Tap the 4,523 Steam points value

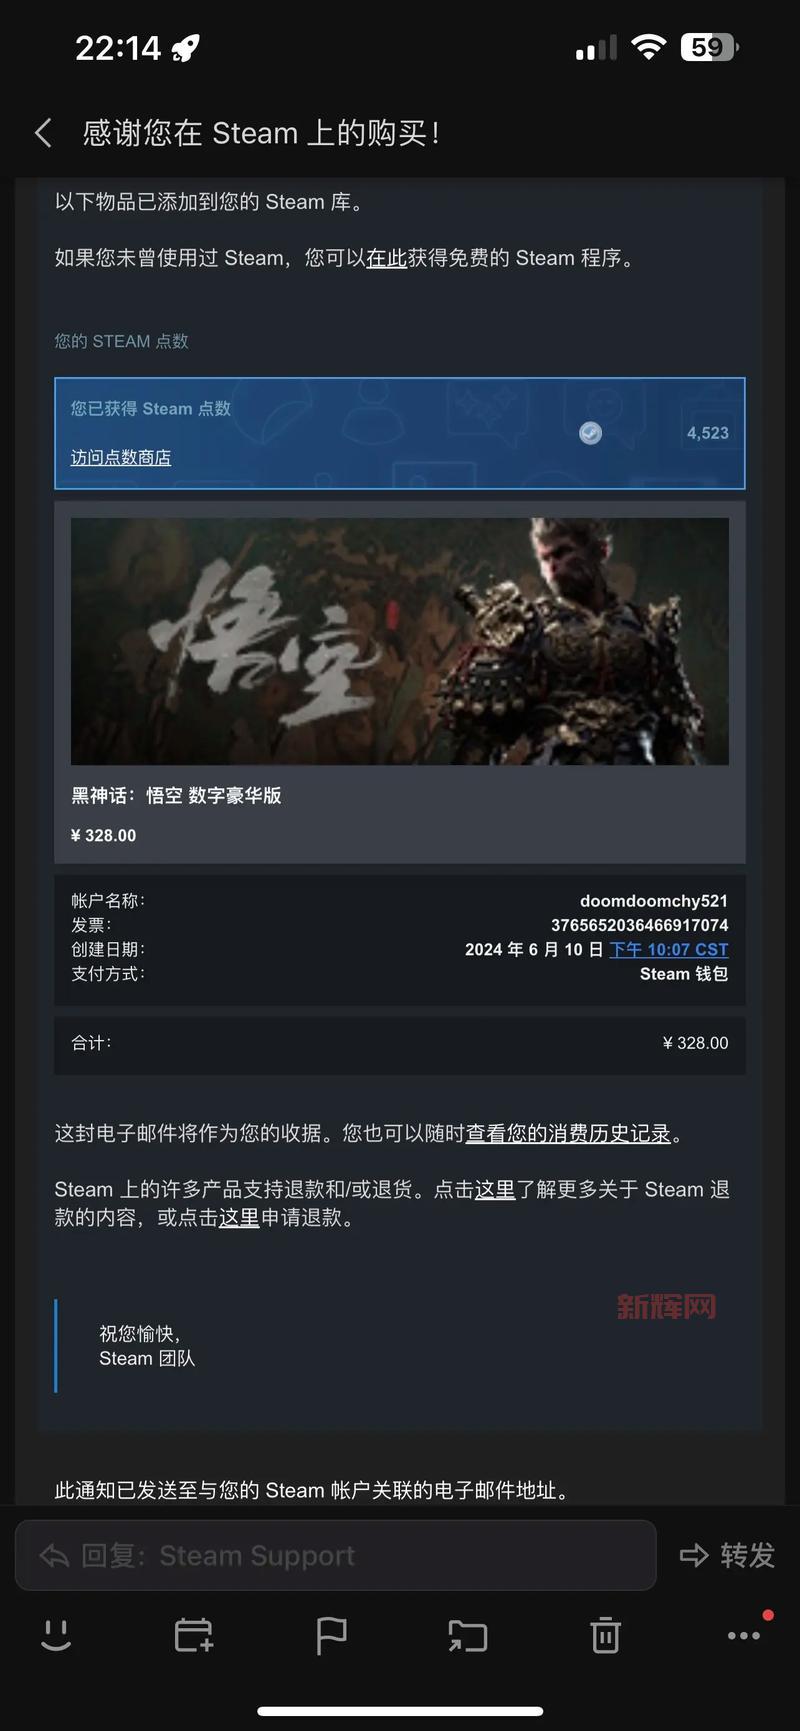click(x=708, y=433)
